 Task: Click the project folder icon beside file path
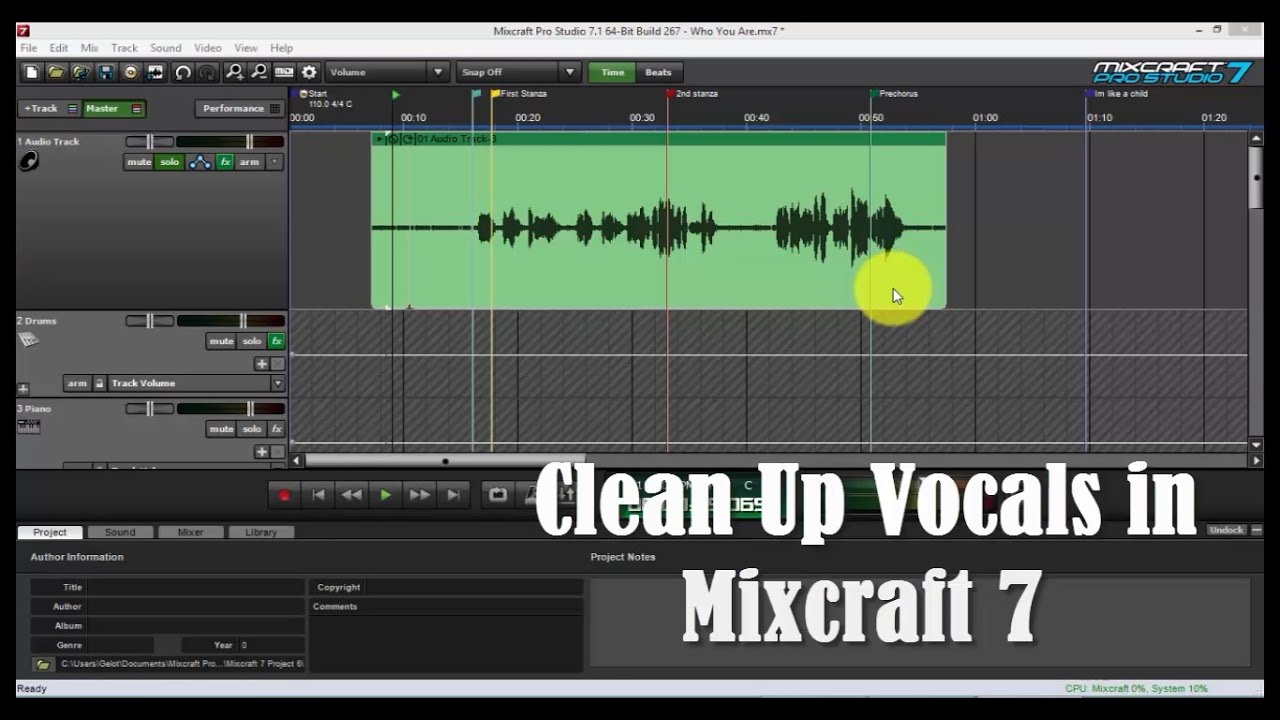[43, 664]
